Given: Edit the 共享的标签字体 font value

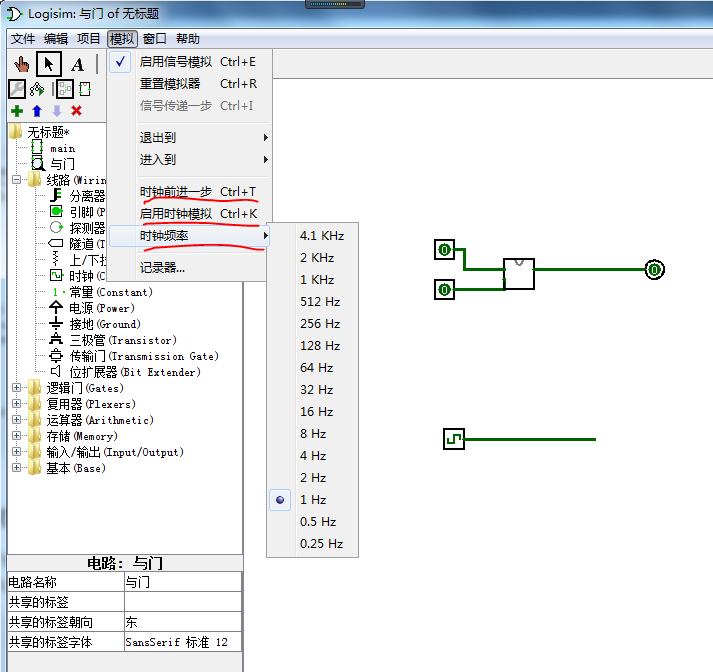Looking at the screenshot, I should point(182,642).
